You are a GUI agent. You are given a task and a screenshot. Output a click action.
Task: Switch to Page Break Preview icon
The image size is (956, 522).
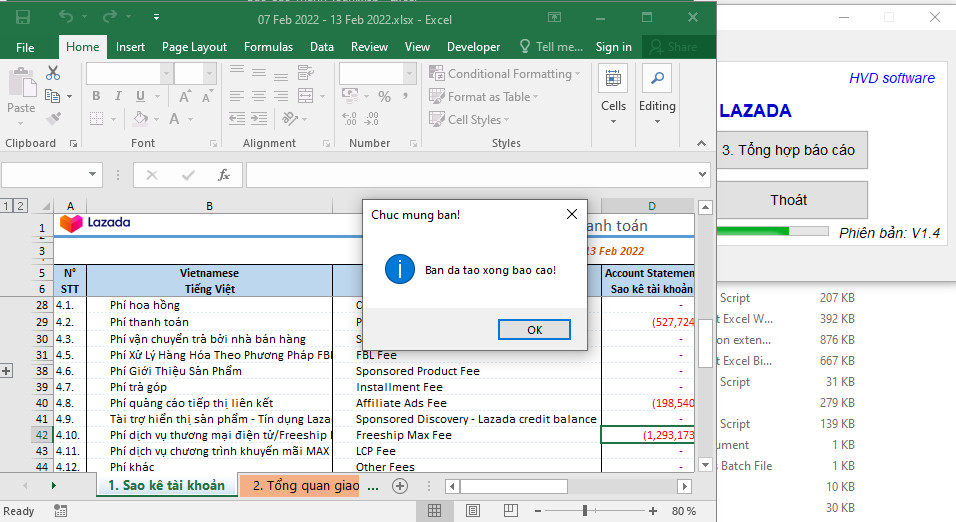[x=511, y=510]
